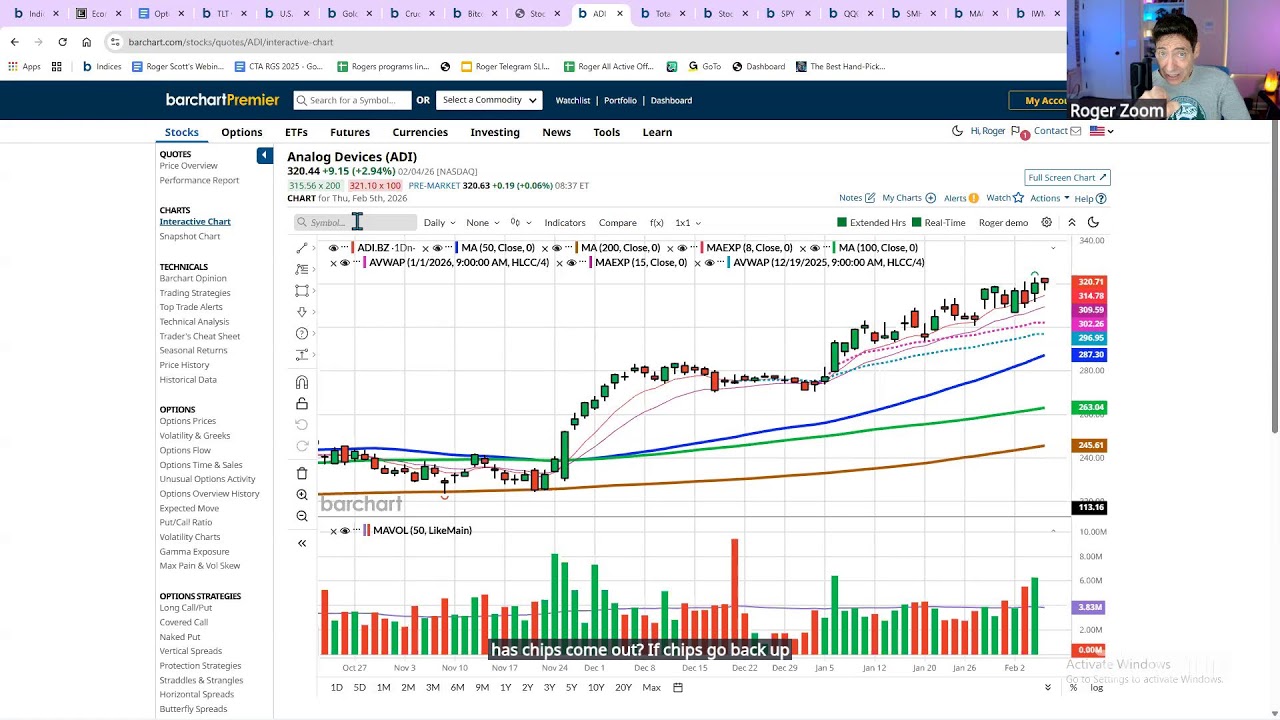Toggle the magnet snap tool

(302, 382)
